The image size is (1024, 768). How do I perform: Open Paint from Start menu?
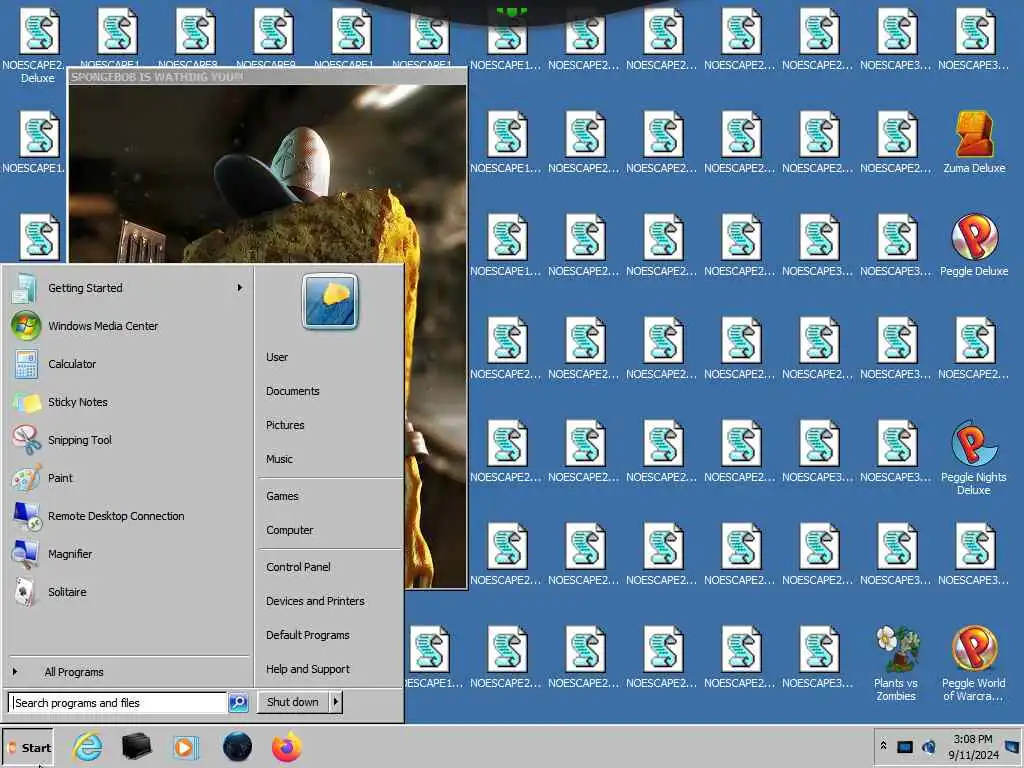(128, 477)
